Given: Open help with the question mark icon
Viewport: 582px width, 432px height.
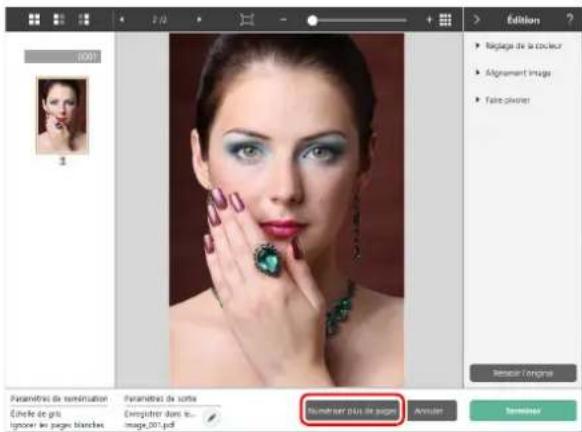Looking at the screenshot, I should (569, 19).
